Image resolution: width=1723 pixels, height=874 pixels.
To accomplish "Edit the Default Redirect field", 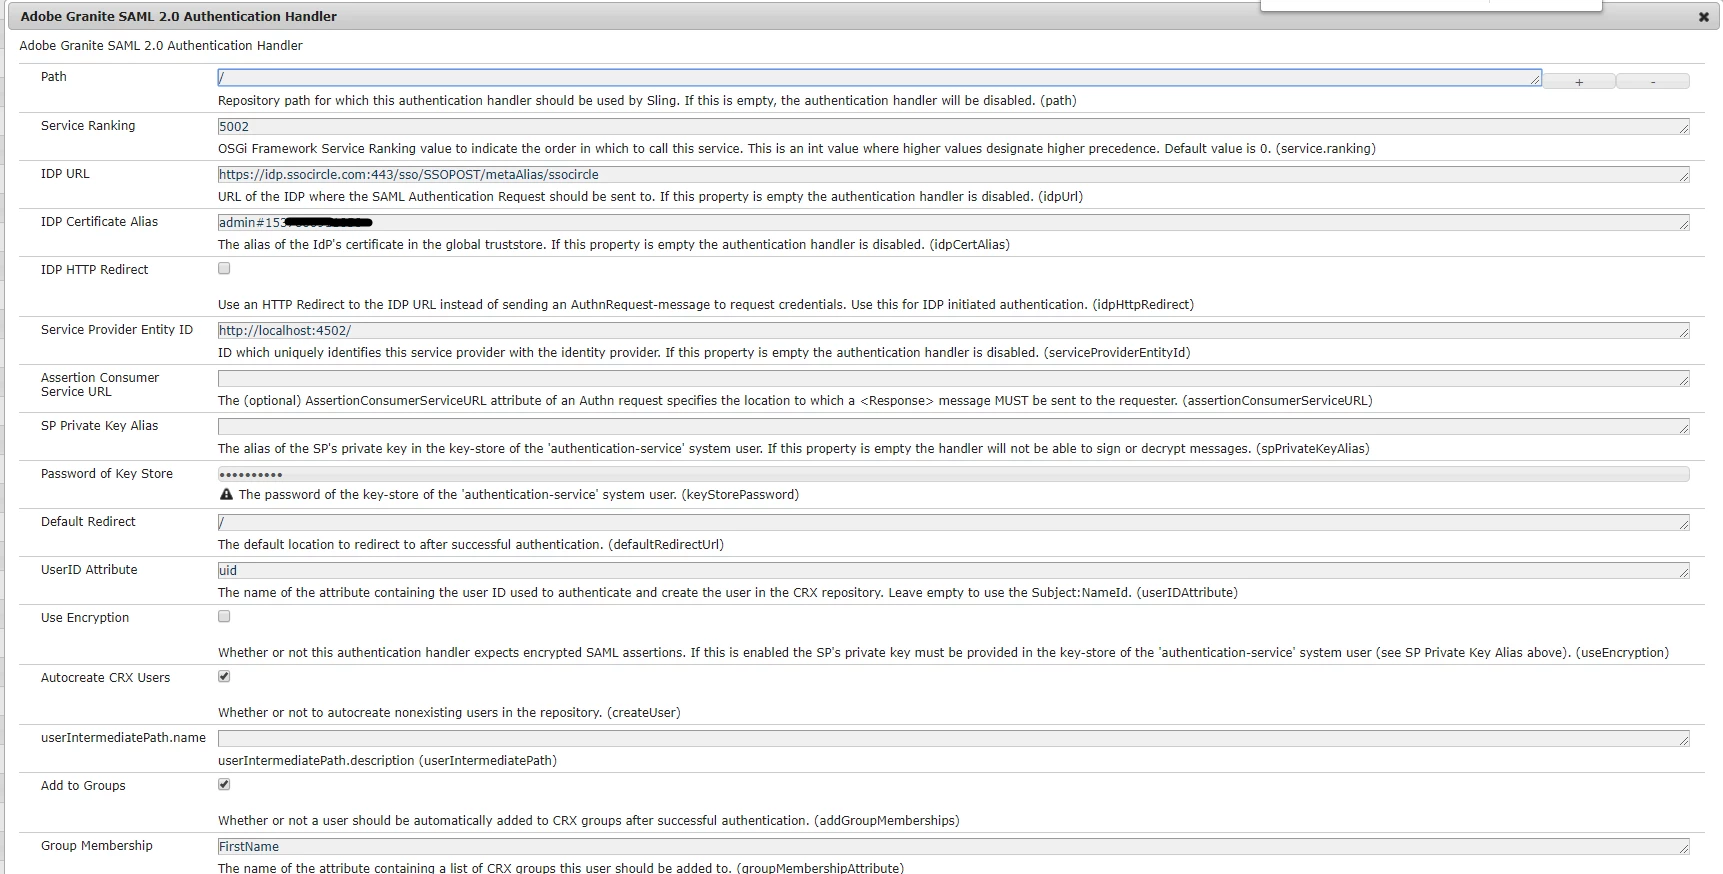I will coord(954,523).
